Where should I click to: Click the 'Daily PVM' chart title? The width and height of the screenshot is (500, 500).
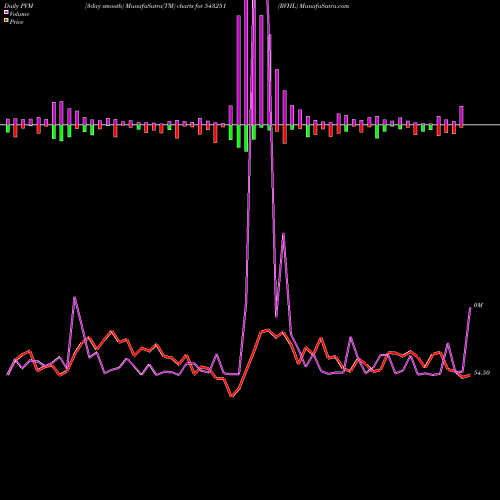coord(19,6)
